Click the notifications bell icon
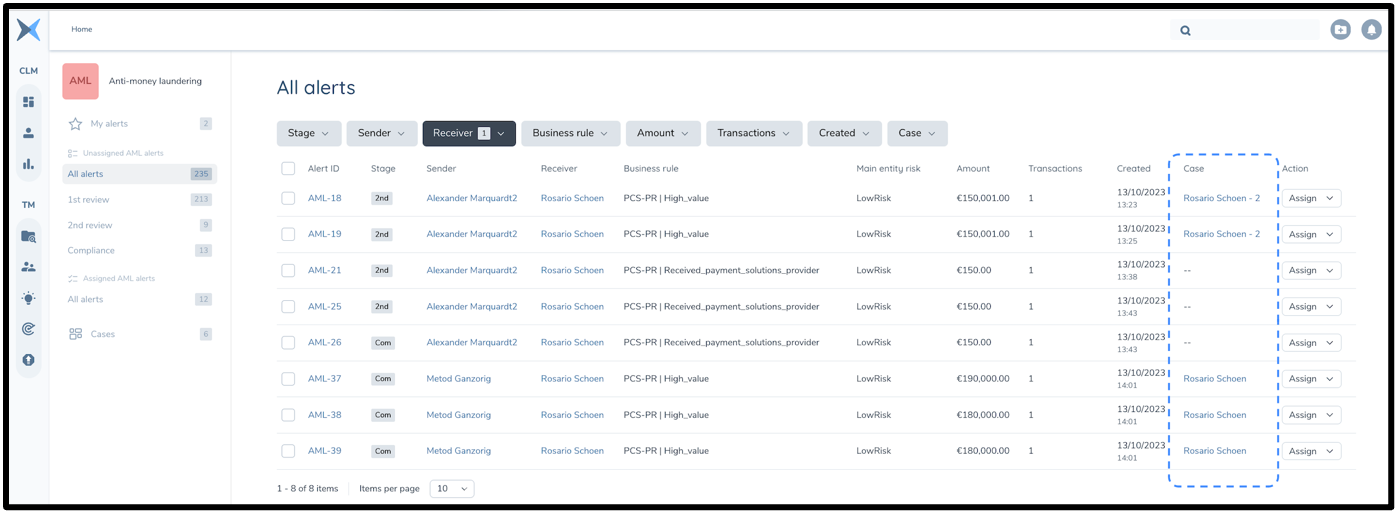This screenshot has width=1399, height=516. (x=1371, y=30)
